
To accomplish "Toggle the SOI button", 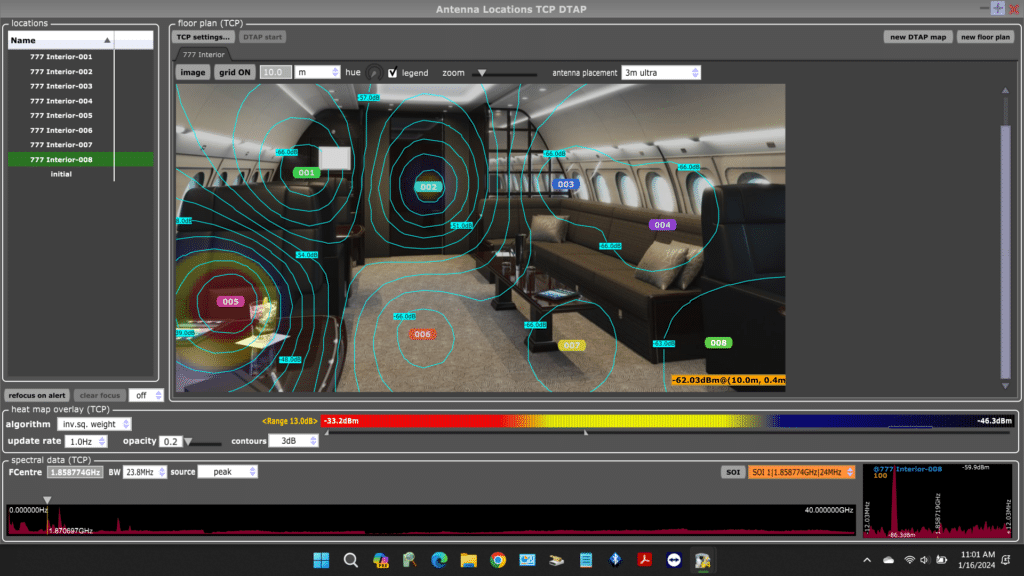I will (733, 472).
